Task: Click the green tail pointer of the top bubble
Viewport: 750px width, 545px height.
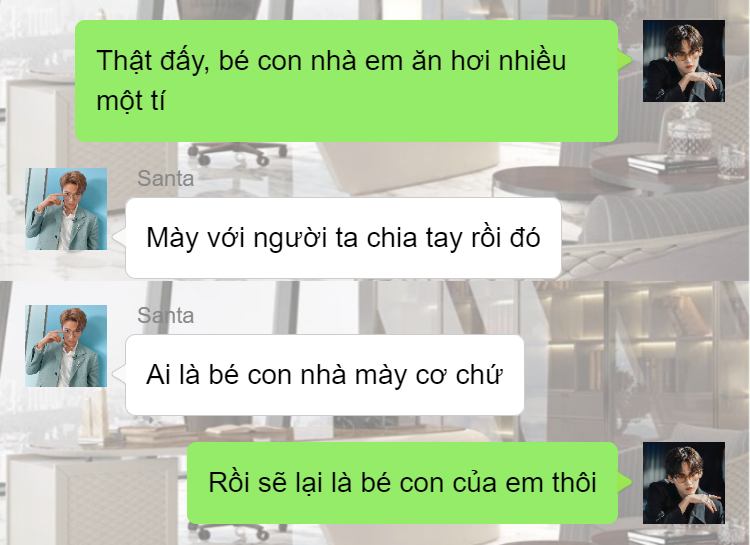Action: click(625, 61)
